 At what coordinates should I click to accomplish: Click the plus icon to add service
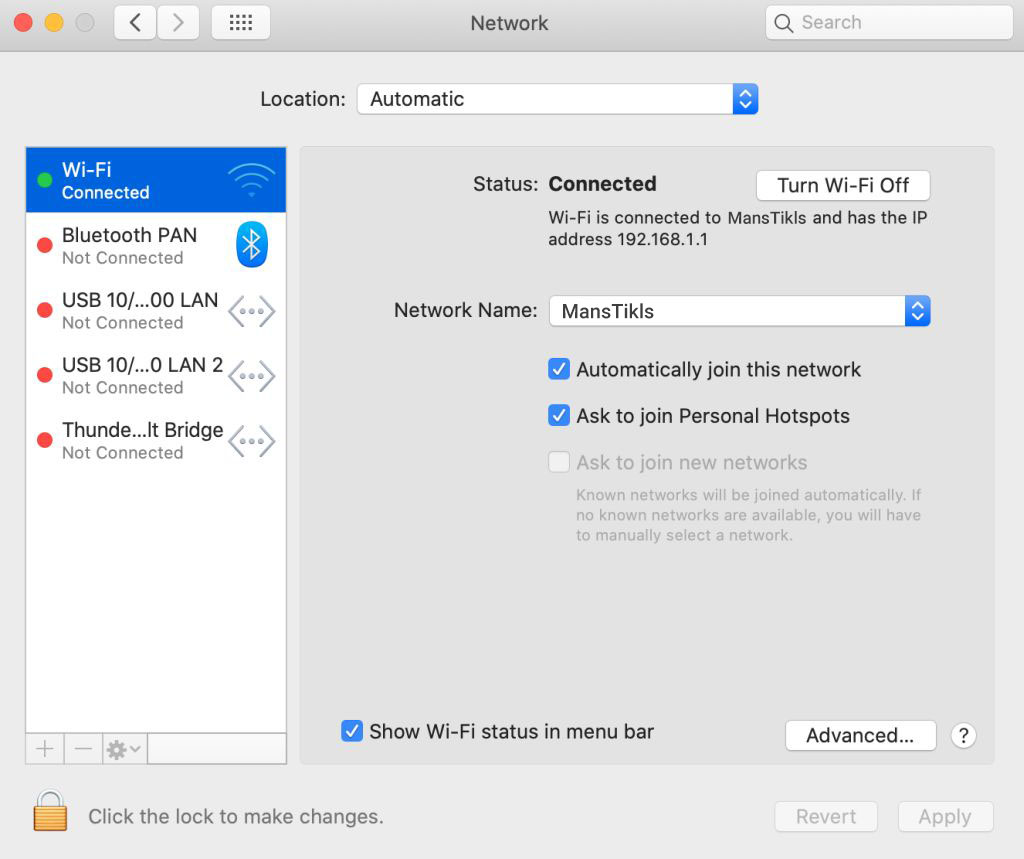(x=45, y=749)
